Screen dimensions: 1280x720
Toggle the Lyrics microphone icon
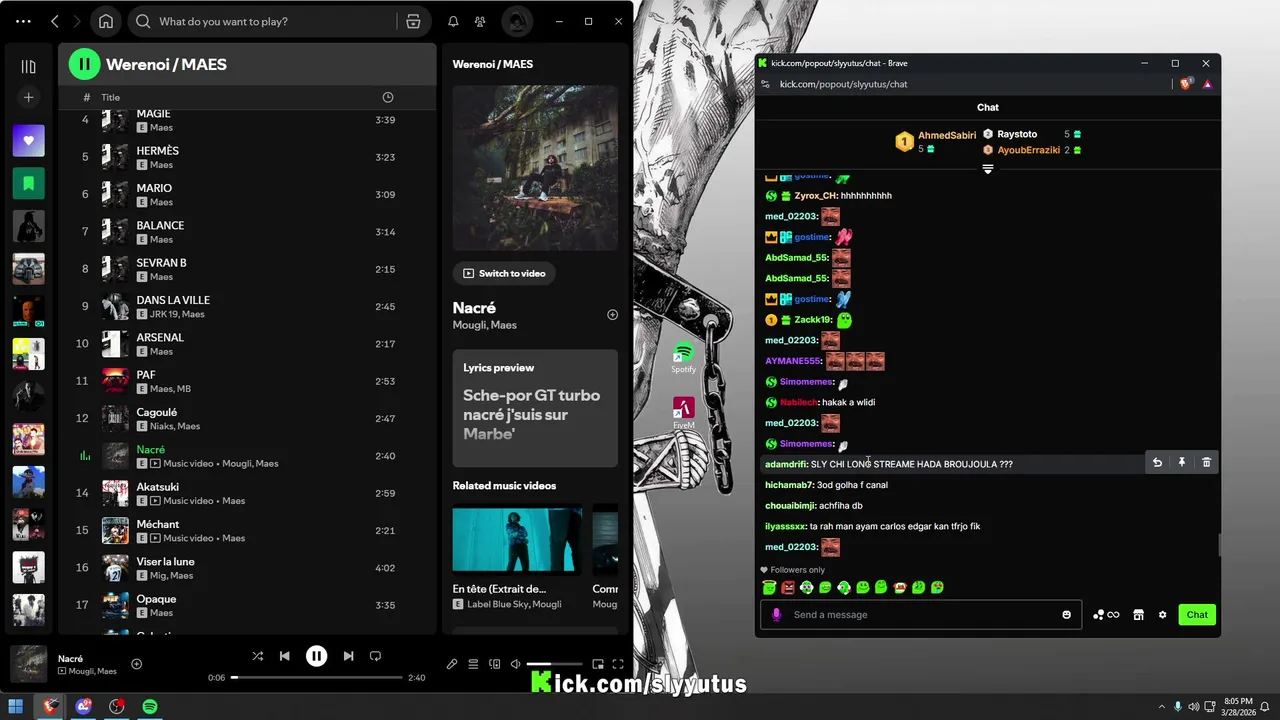(452, 664)
